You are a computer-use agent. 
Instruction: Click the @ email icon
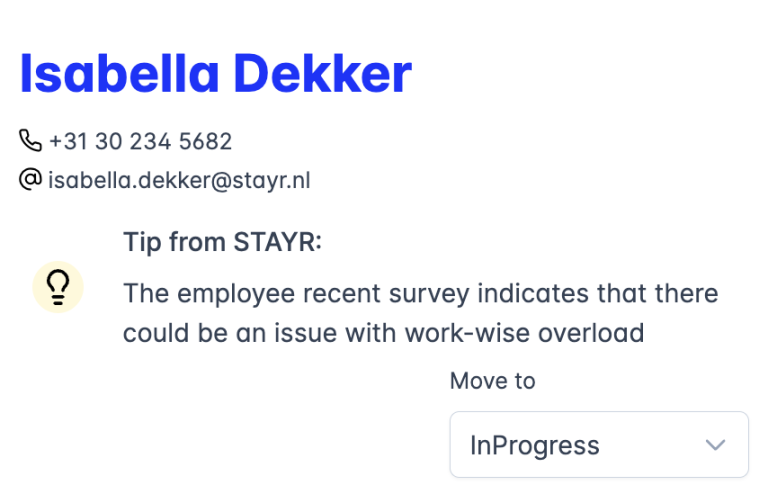[x=30, y=179]
